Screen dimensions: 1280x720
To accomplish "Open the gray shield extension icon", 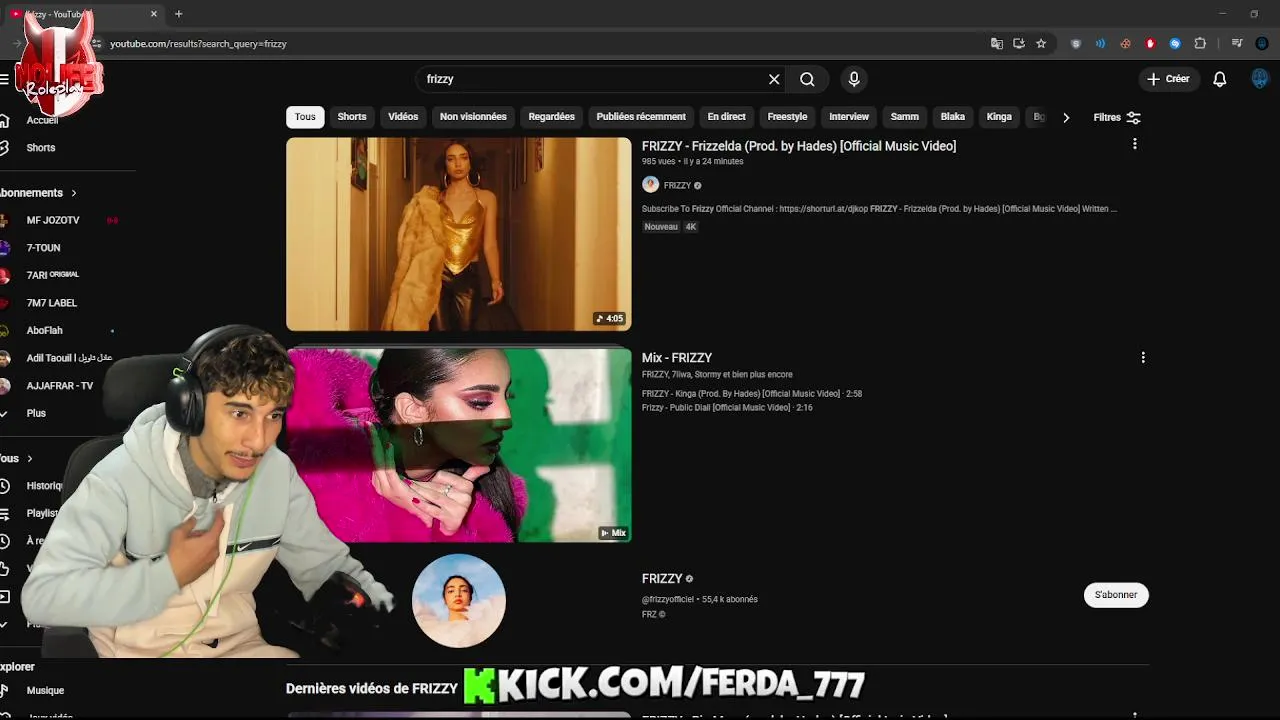I will [1076, 44].
